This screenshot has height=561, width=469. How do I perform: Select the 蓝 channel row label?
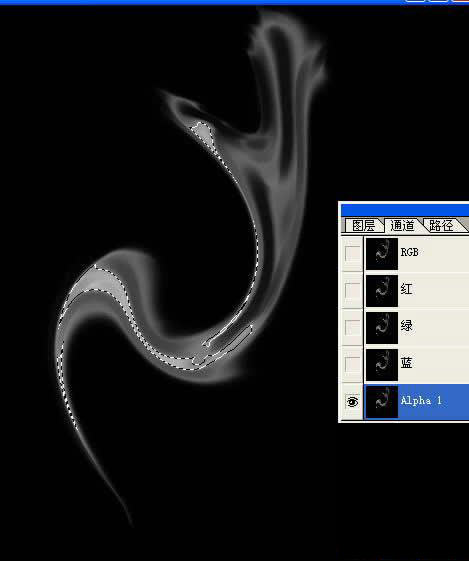[x=406, y=363]
